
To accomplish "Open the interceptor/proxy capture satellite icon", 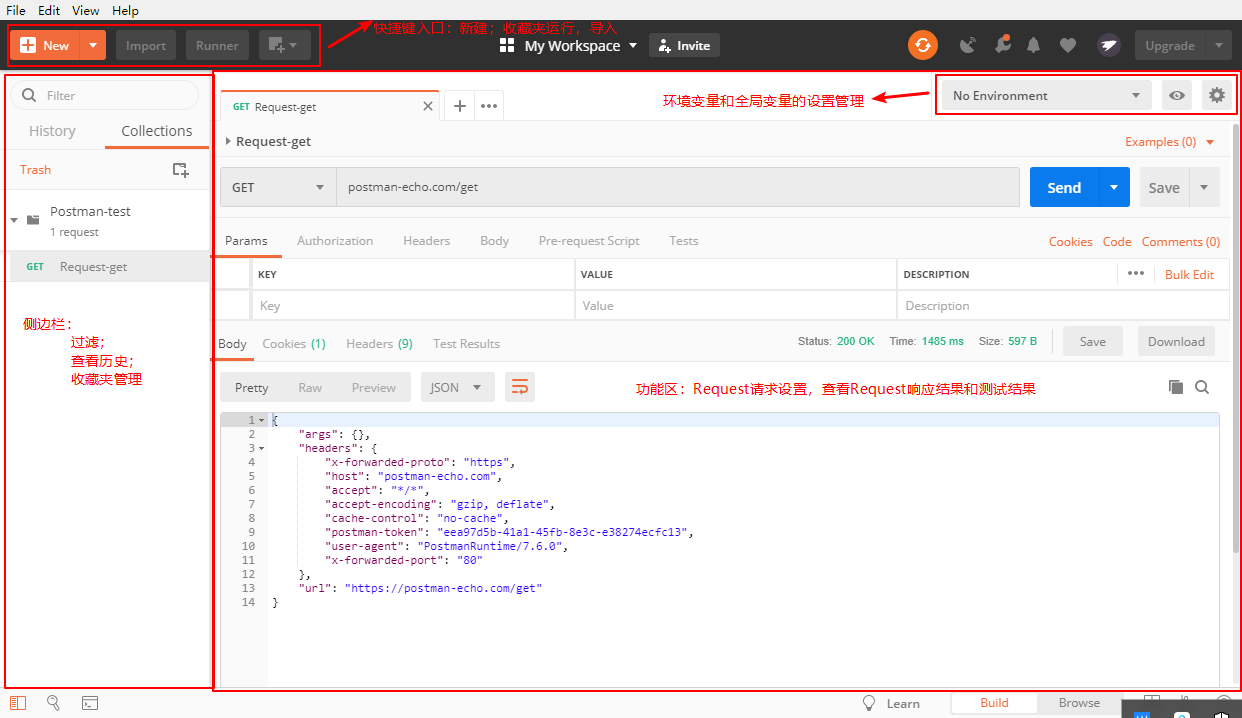I will (967, 45).
